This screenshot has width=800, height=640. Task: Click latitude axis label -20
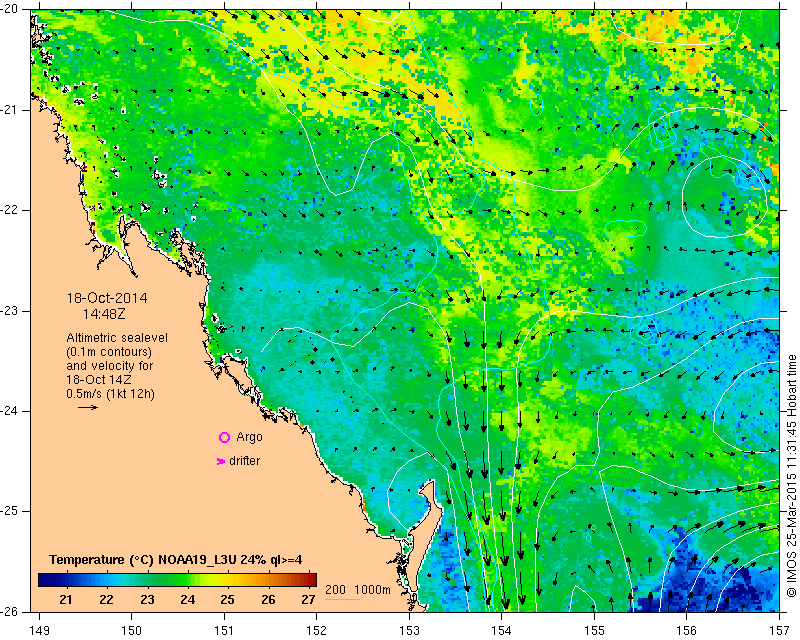pyautogui.click(x=9, y=10)
